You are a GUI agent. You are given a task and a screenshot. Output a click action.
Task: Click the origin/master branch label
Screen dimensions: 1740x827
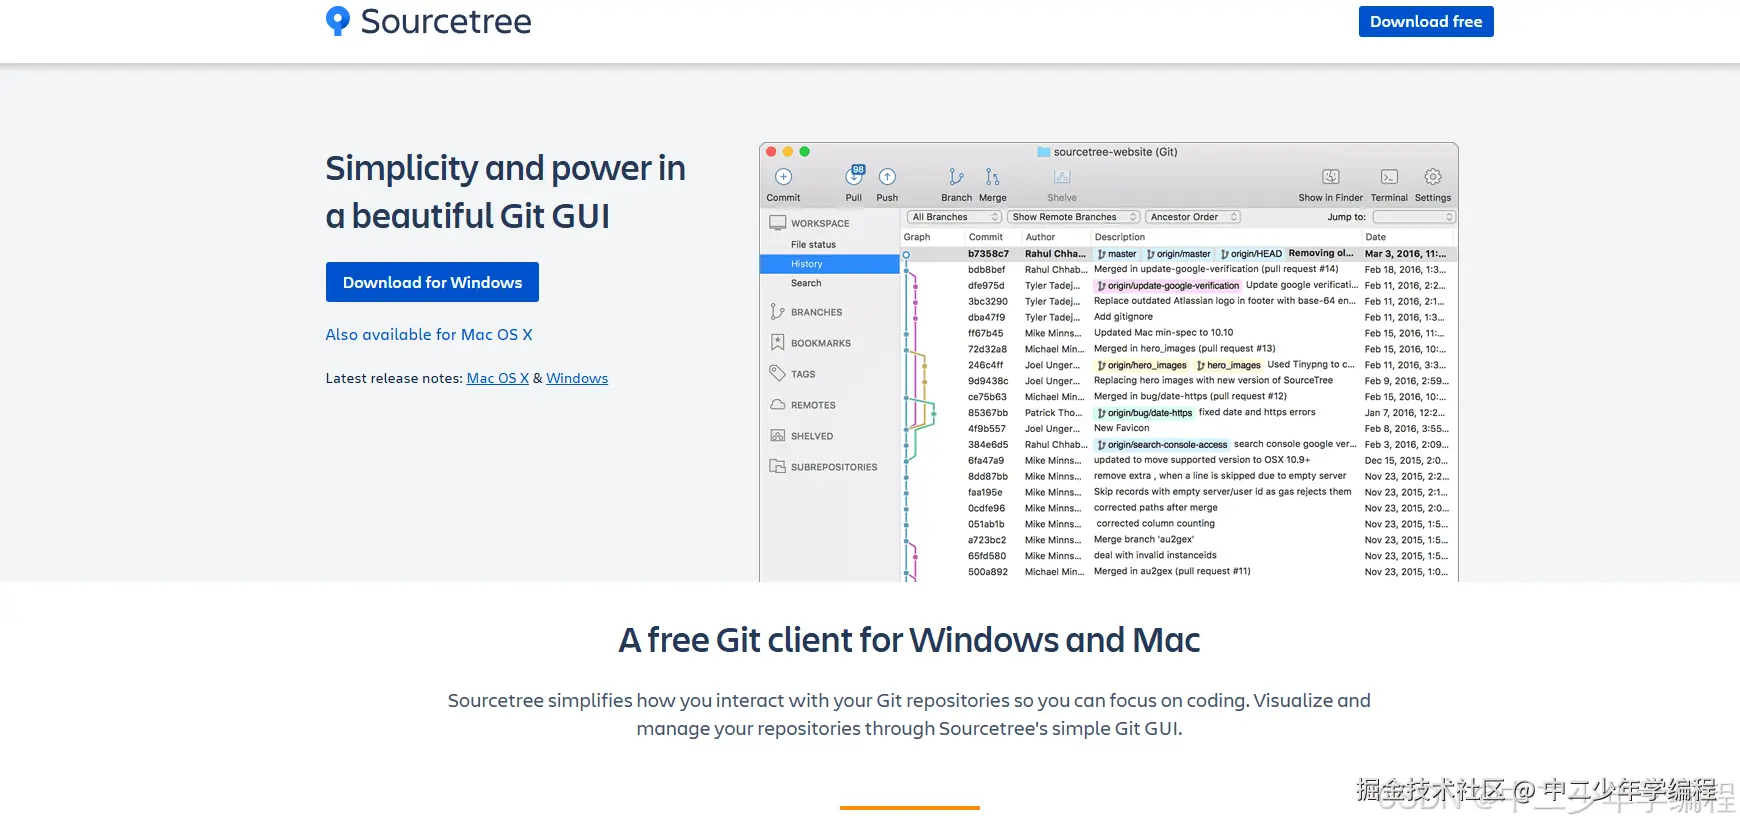1178,254
